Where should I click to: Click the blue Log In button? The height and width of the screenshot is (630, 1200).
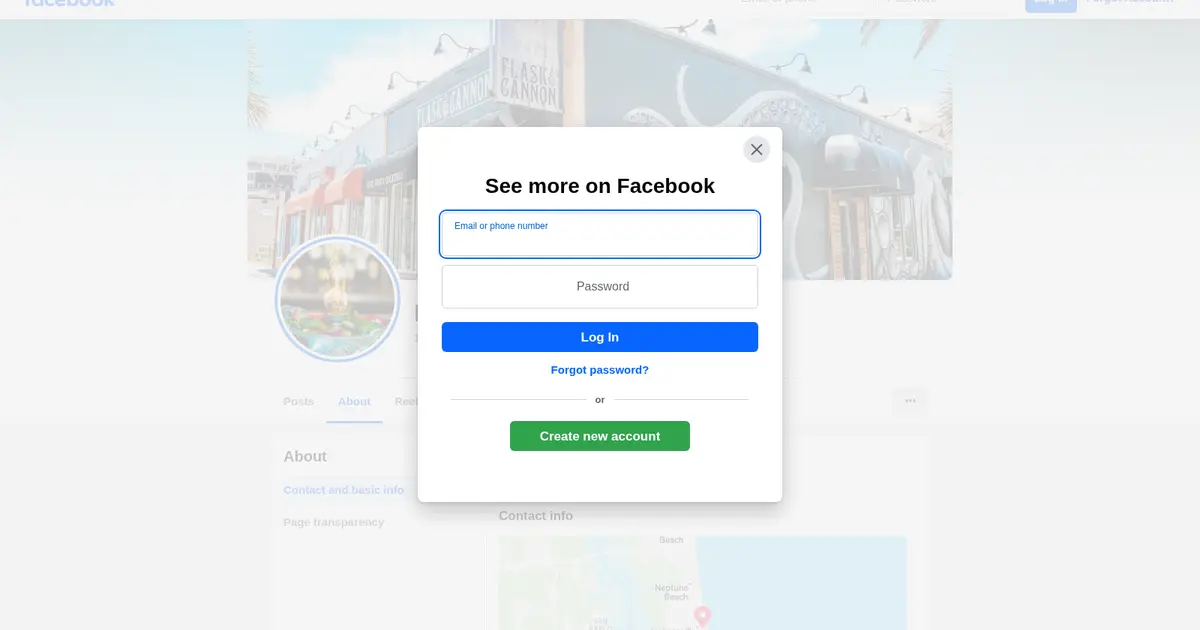click(x=600, y=337)
